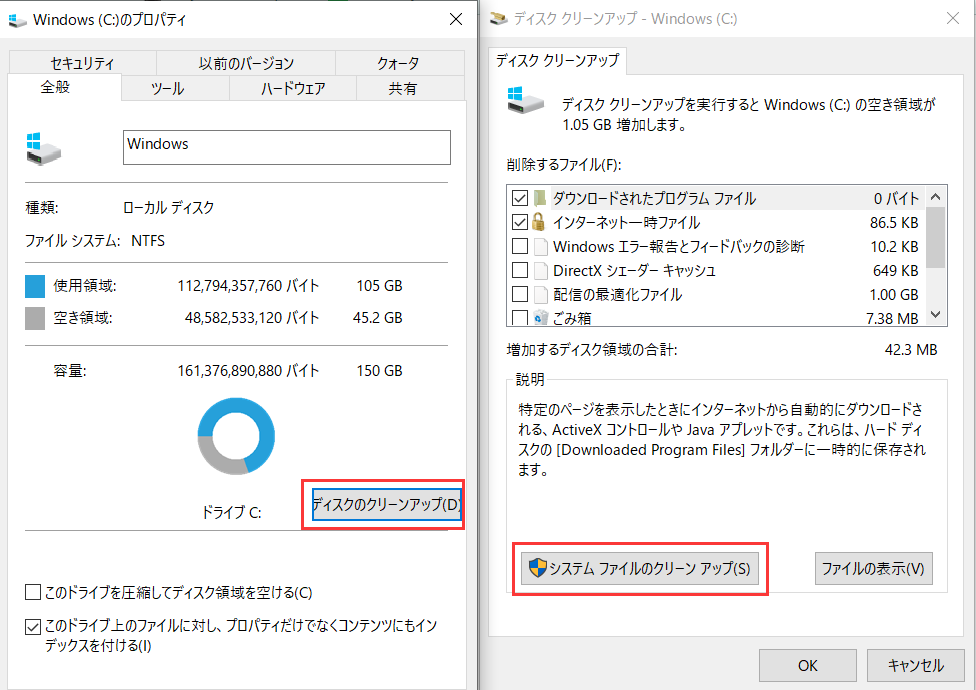Click the 649 KB size value
The height and width of the screenshot is (690, 976).
(x=896, y=271)
